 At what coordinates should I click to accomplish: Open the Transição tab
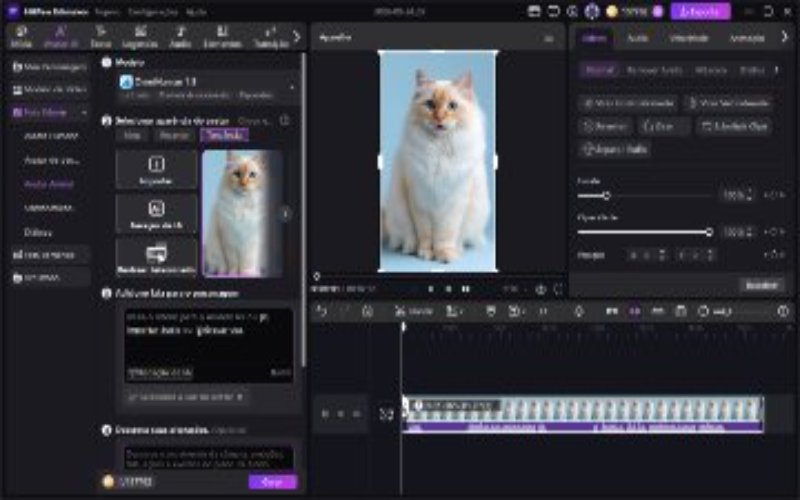[x=271, y=37]
